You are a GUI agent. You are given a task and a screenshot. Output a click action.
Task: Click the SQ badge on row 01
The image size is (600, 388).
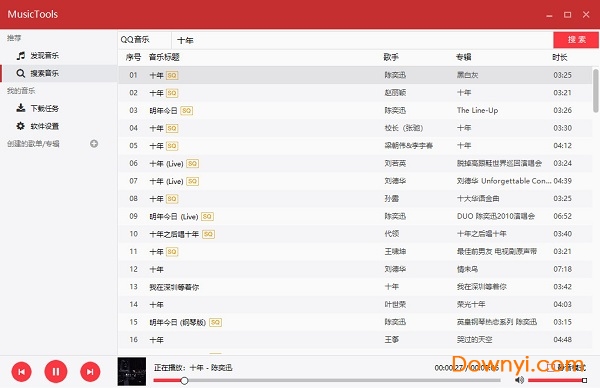click(172, 75)
